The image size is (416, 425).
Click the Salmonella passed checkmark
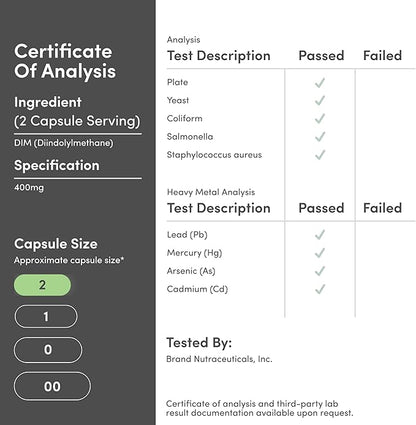click(x=320, y=136)
